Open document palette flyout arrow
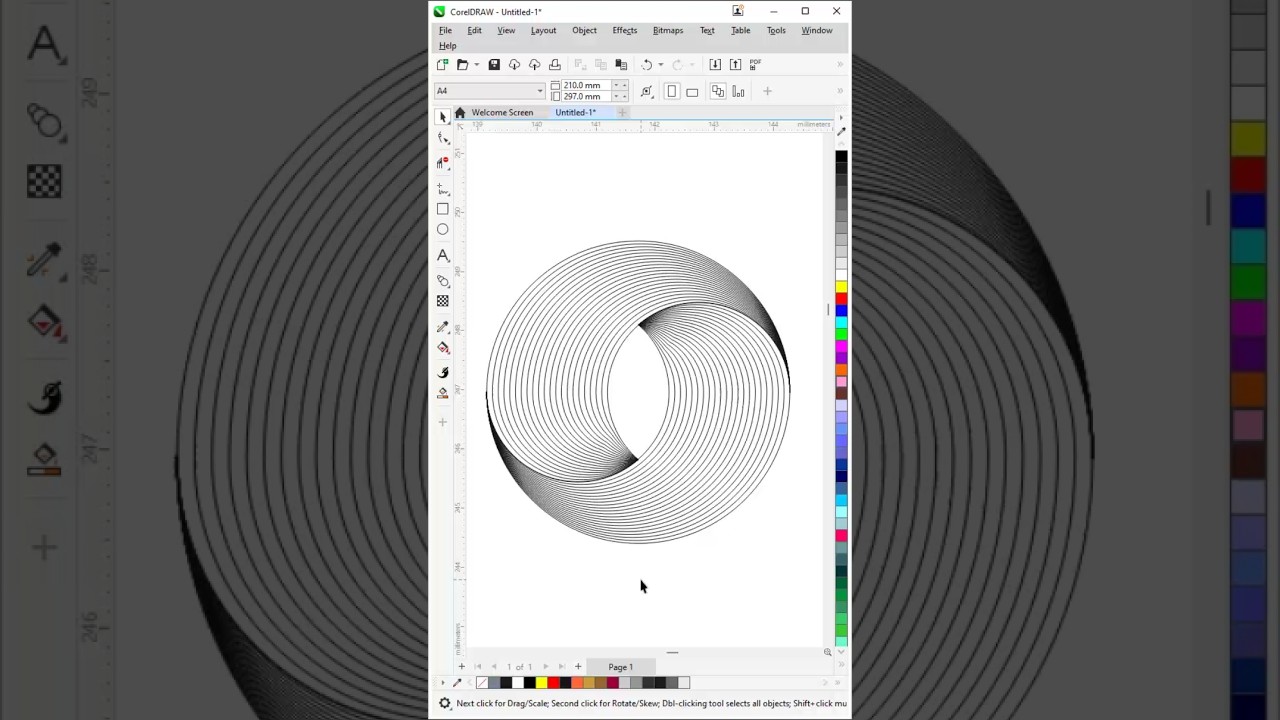The image size is (1280, 720). click(443, 683)
